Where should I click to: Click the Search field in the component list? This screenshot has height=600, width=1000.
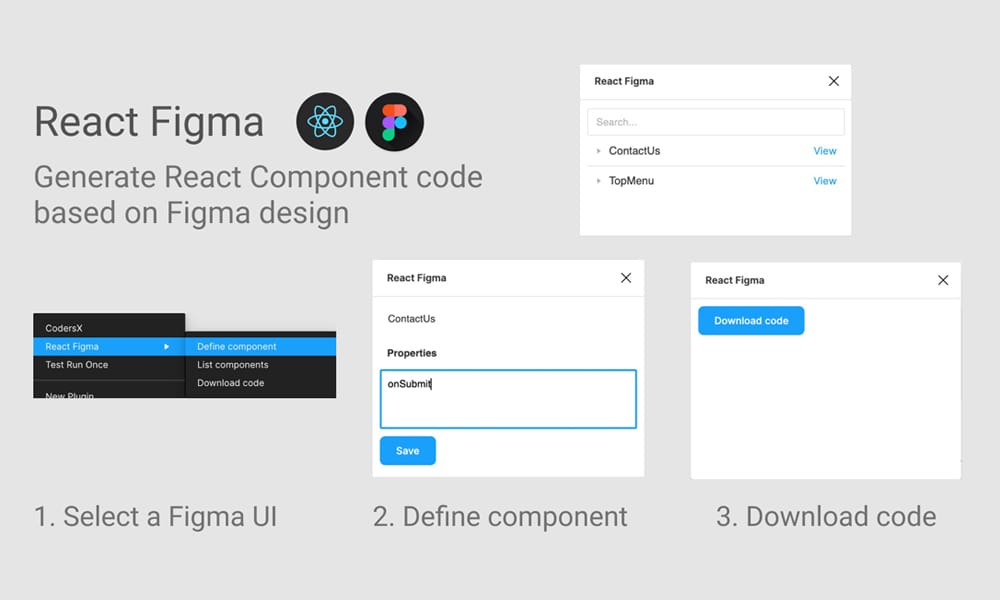click(x=715, y=120)
